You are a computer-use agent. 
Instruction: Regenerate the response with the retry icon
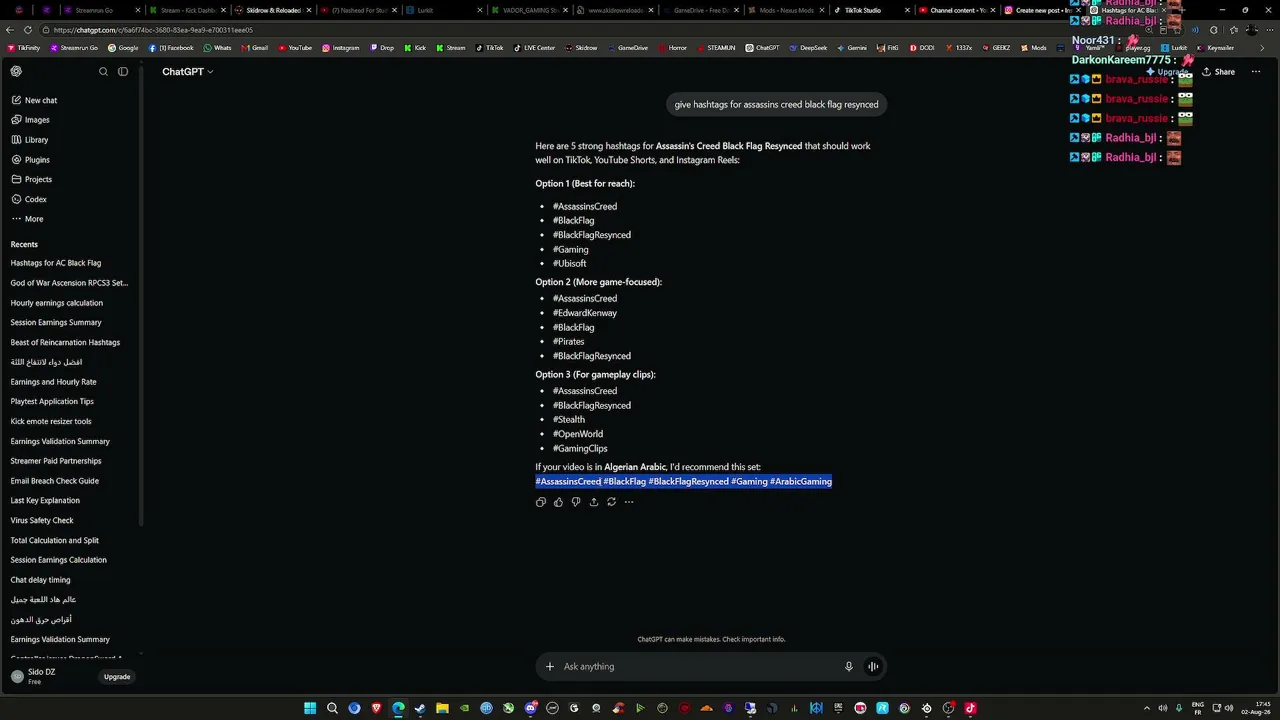pos(611,502)
